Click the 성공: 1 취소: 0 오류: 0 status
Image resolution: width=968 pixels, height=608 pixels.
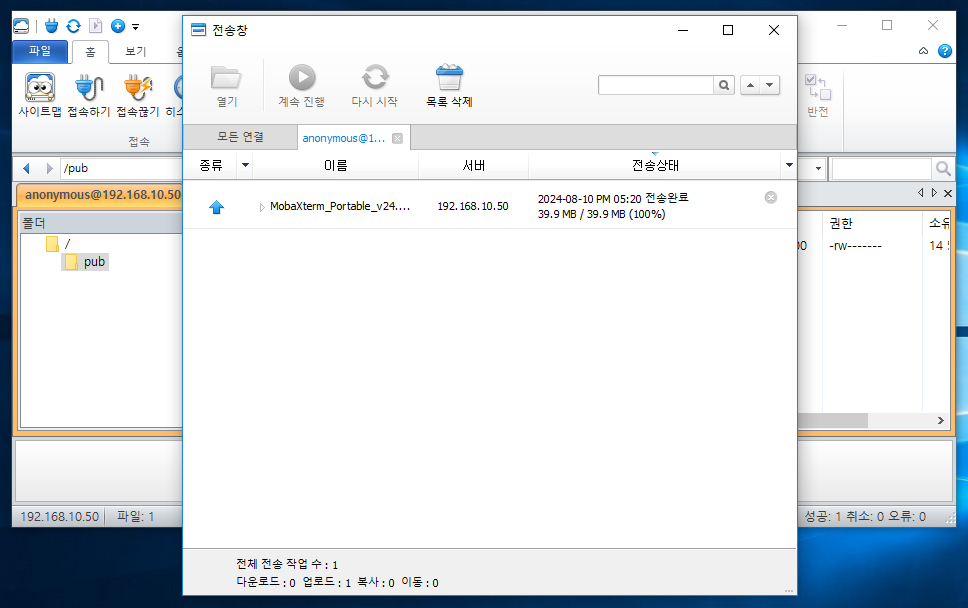[x=865, y=517]
